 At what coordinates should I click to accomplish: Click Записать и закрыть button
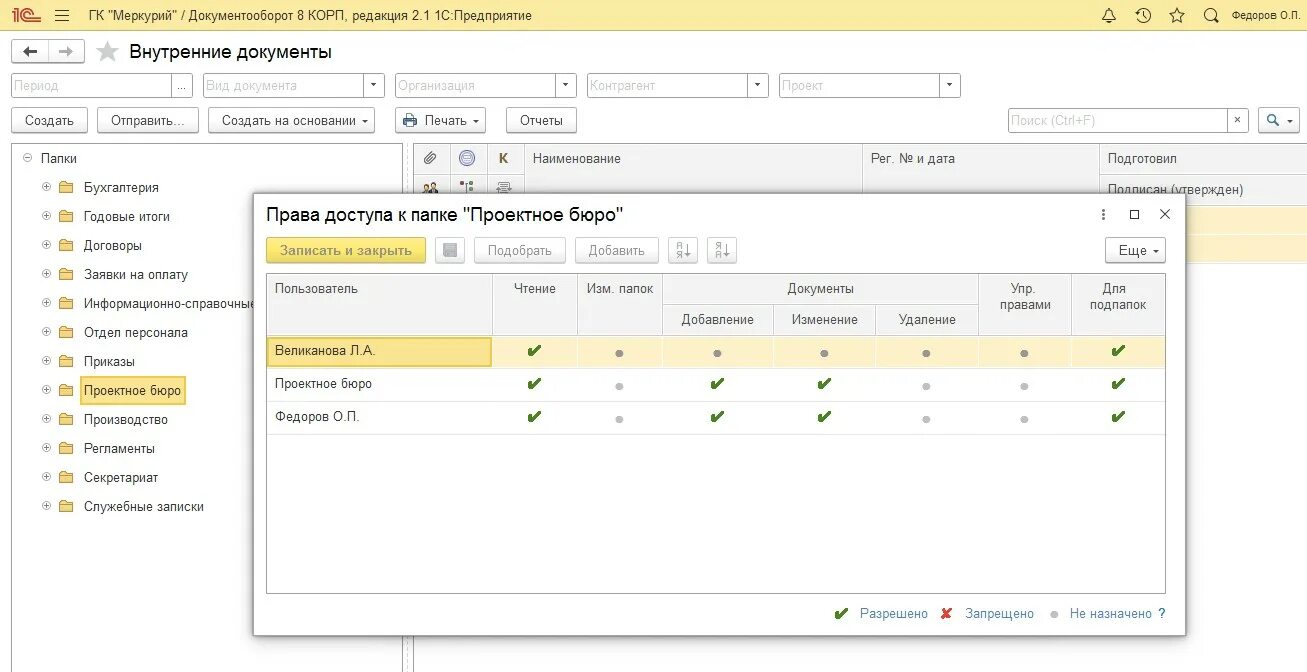pos(346,250)
